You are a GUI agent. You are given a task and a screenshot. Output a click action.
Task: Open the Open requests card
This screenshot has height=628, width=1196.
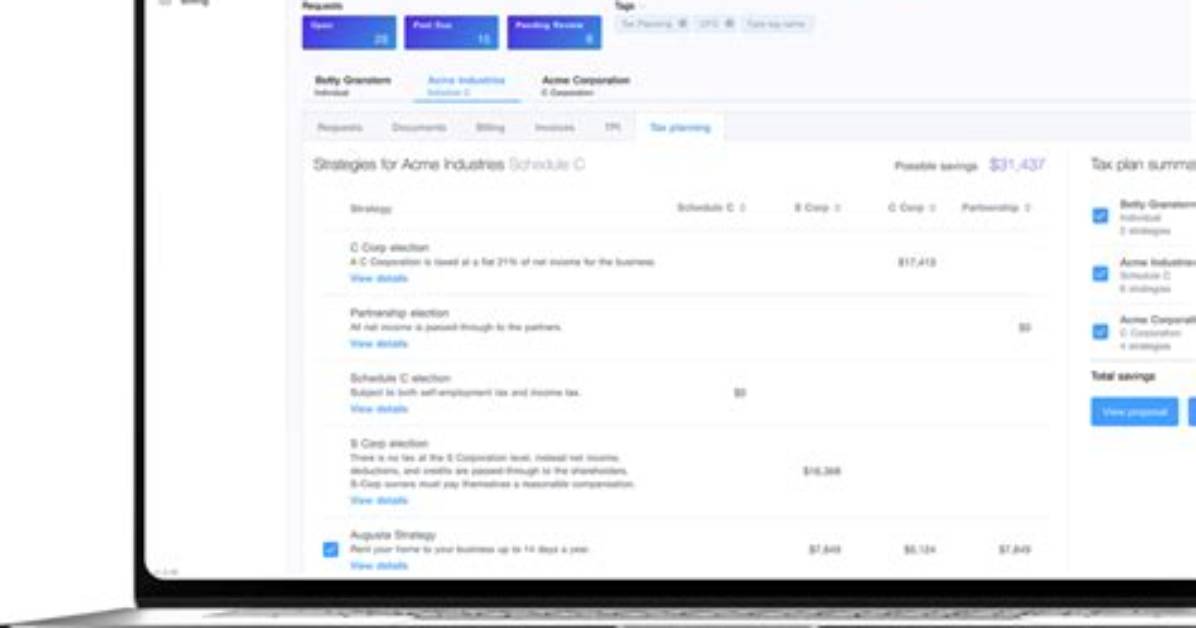pos(349,33)
